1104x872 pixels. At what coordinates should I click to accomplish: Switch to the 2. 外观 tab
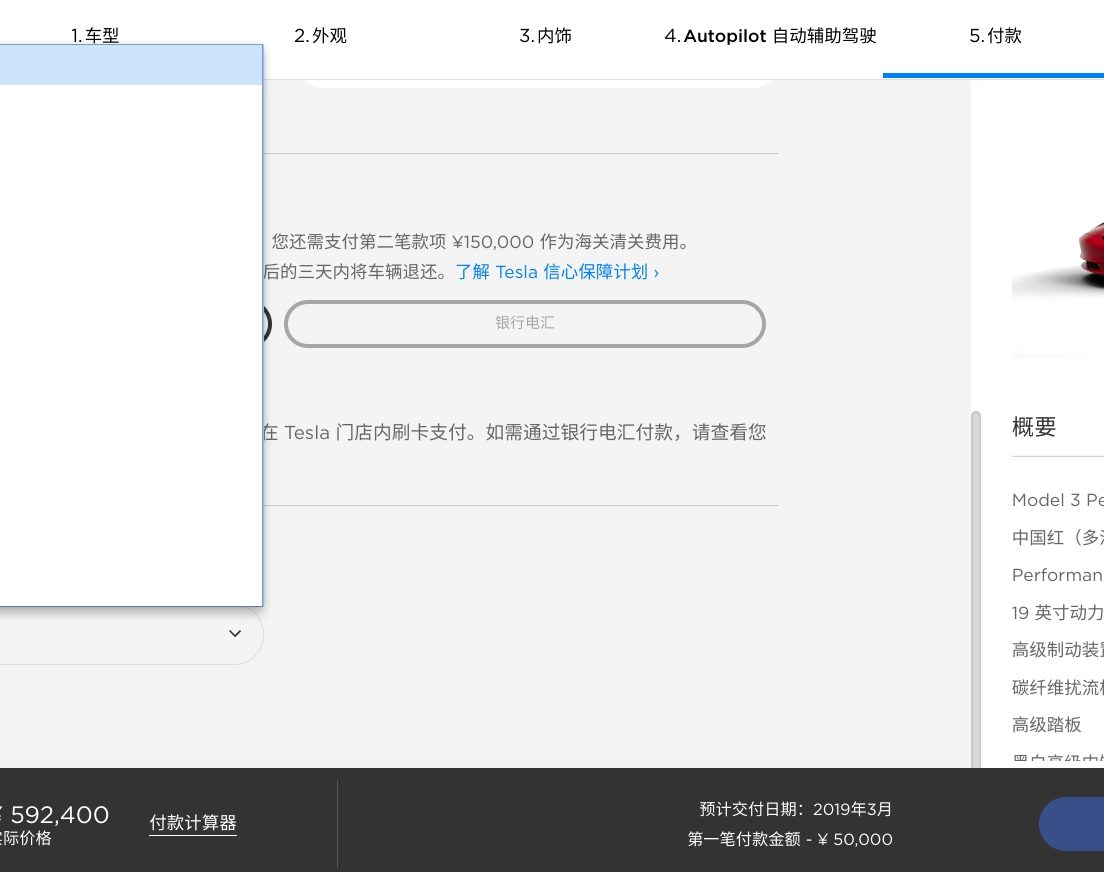(x=320, y=35)
